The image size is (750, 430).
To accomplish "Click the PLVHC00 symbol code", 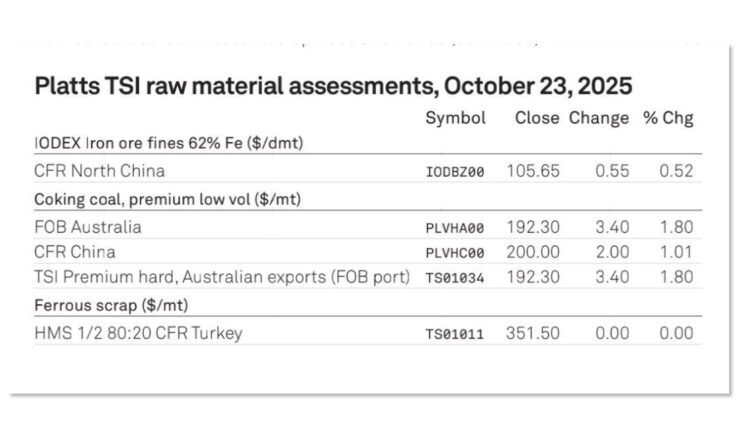I will pos(455,253).
